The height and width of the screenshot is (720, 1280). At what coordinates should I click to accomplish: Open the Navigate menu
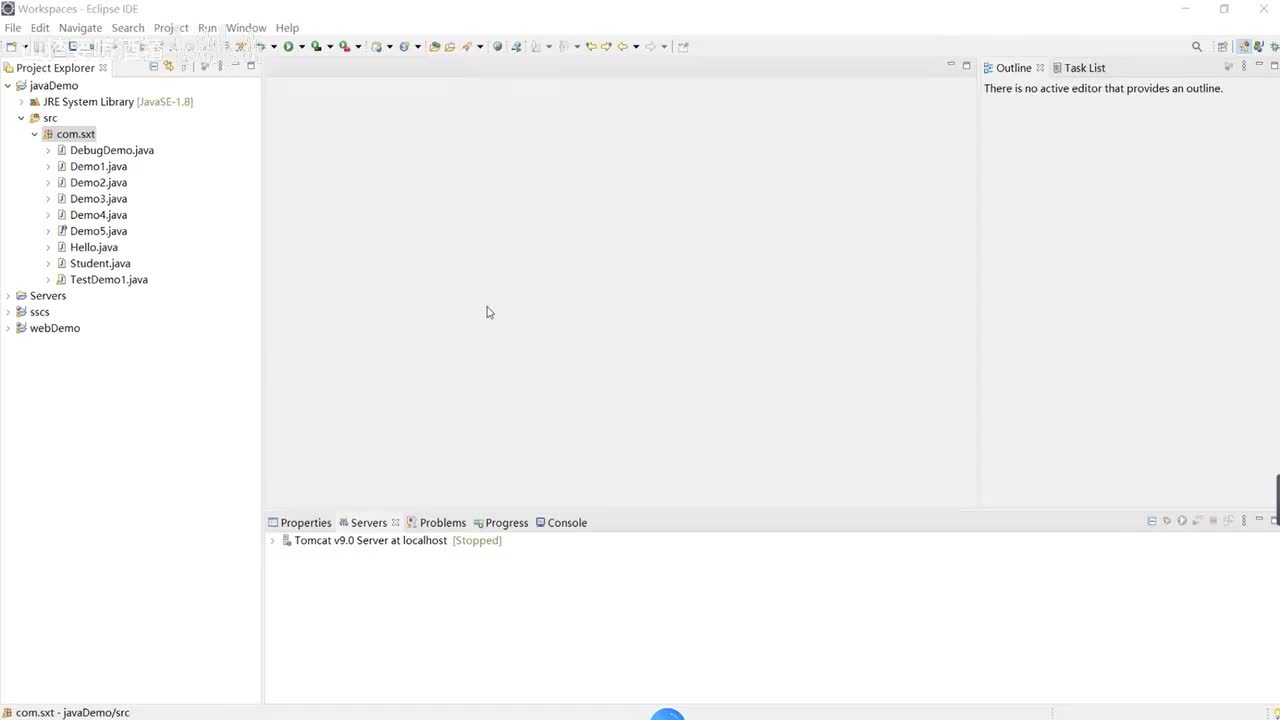[80, 28]
